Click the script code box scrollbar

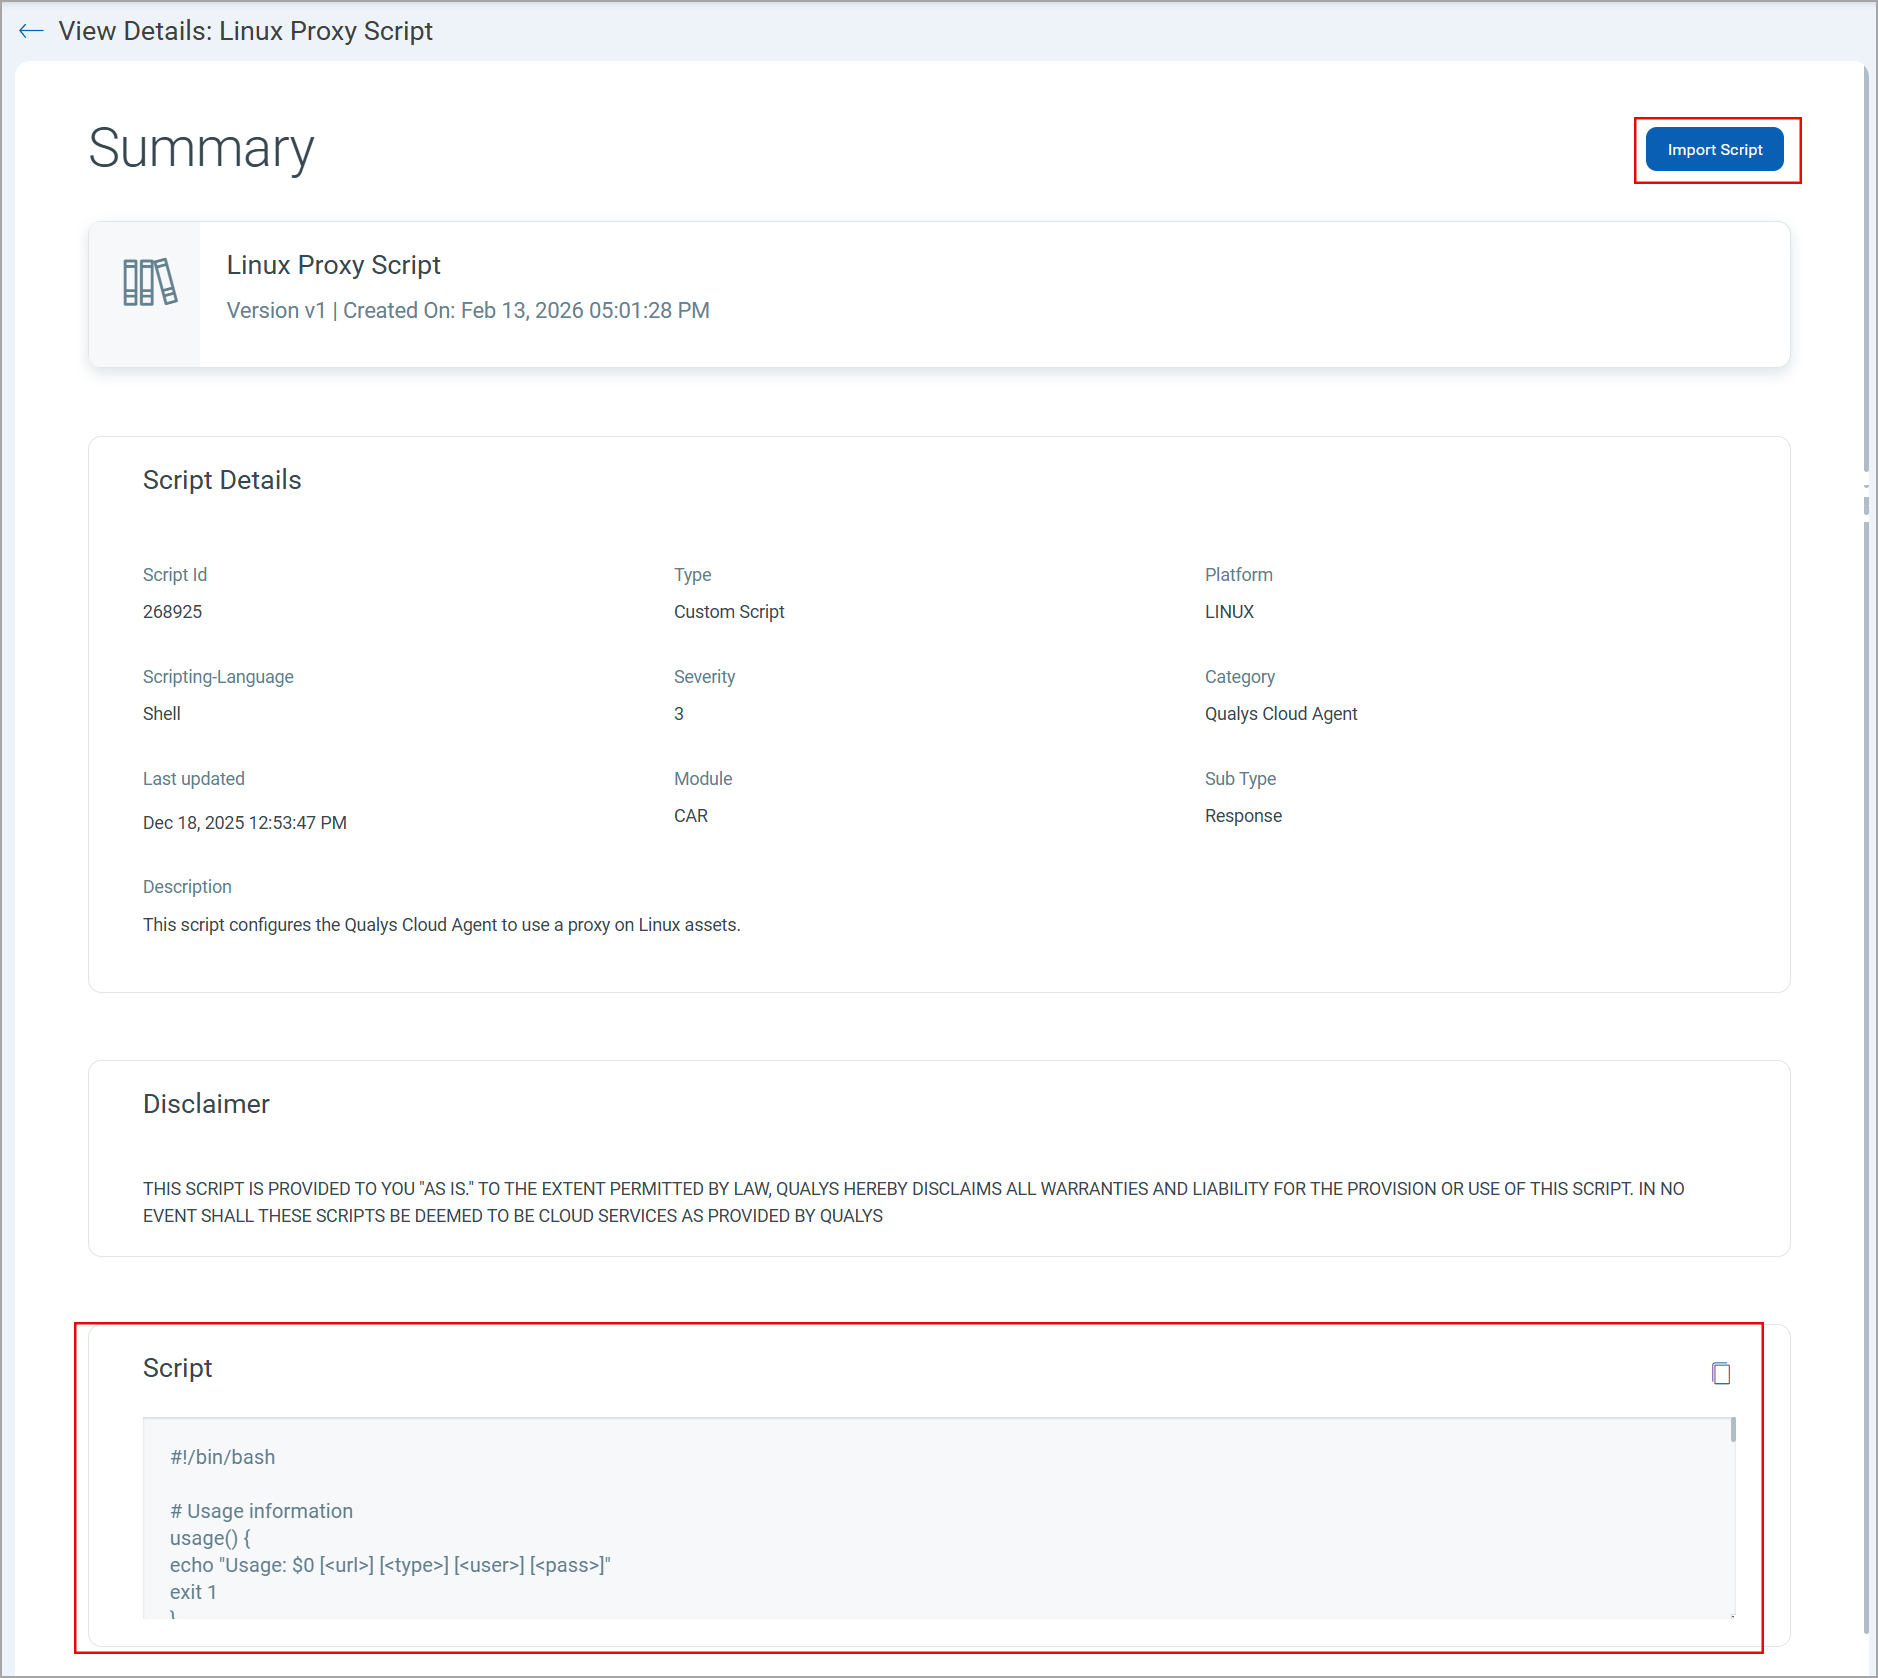click(1732, 1432)
